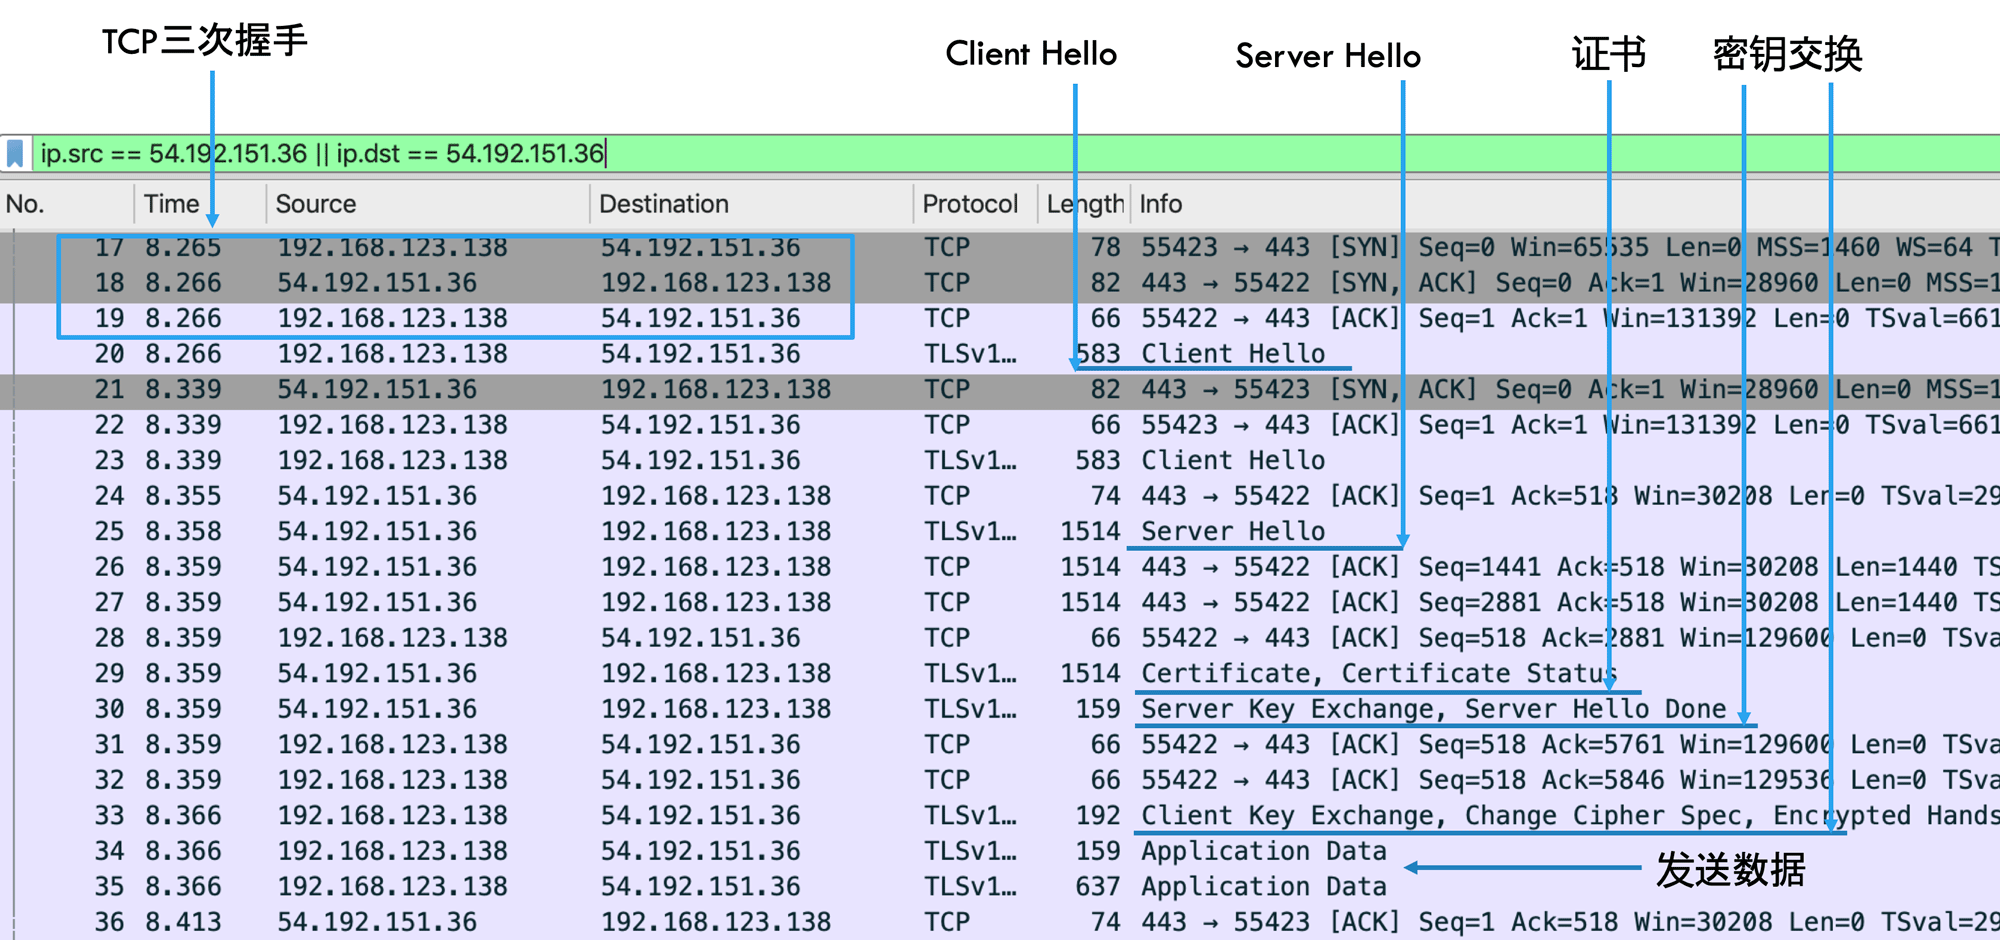Click time 8.413 in packet 36

(x=183, y=922)
